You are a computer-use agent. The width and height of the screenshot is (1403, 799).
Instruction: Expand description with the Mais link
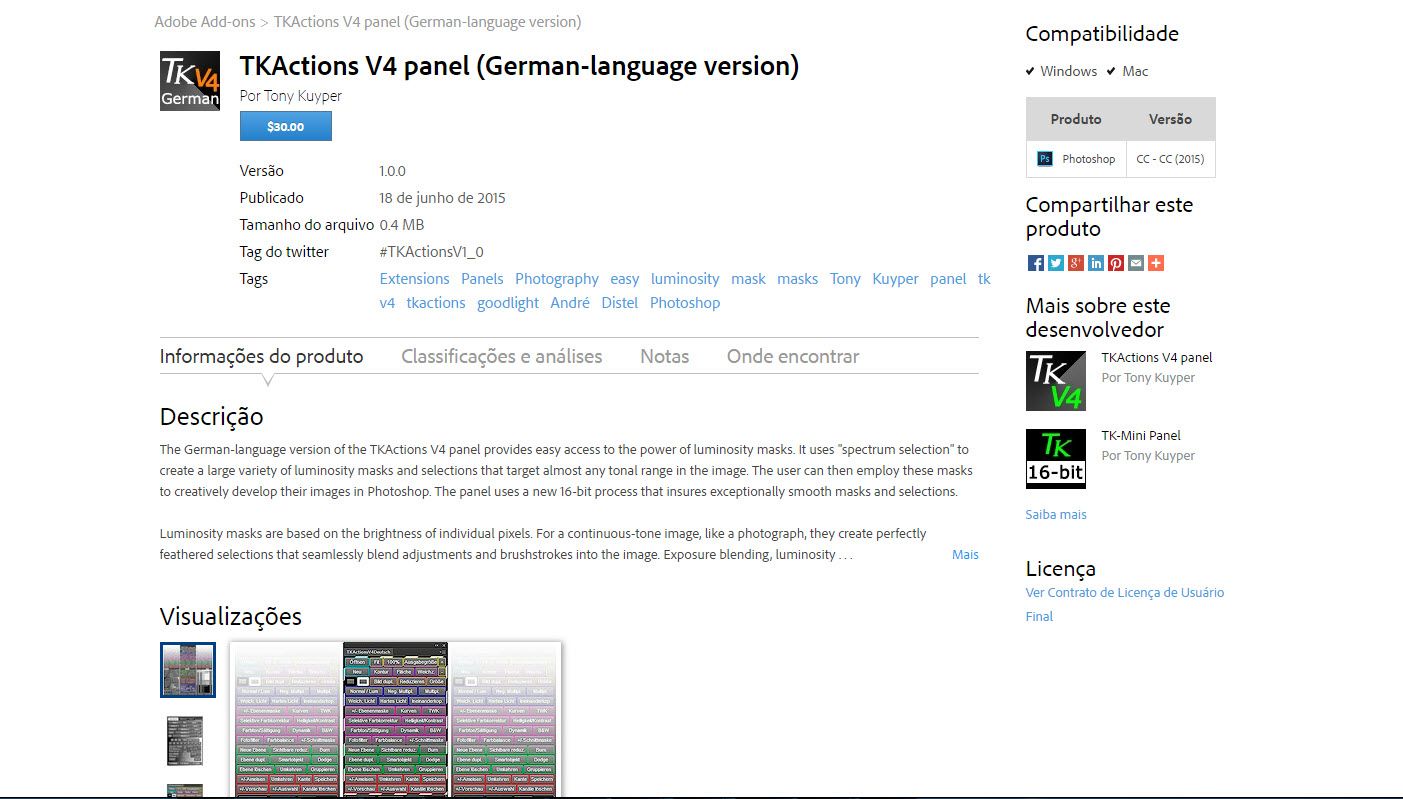(965, 555)
